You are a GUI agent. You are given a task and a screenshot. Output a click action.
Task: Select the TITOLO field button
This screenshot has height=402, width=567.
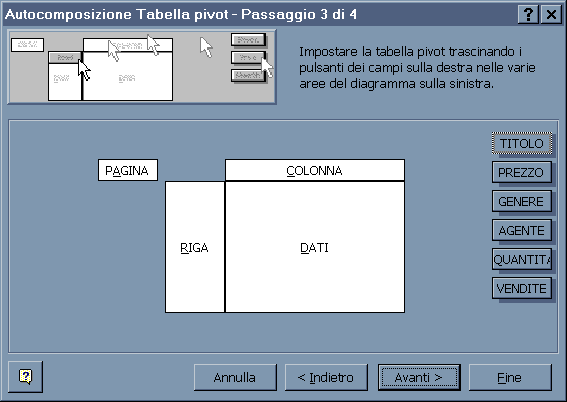click(522, 144)
